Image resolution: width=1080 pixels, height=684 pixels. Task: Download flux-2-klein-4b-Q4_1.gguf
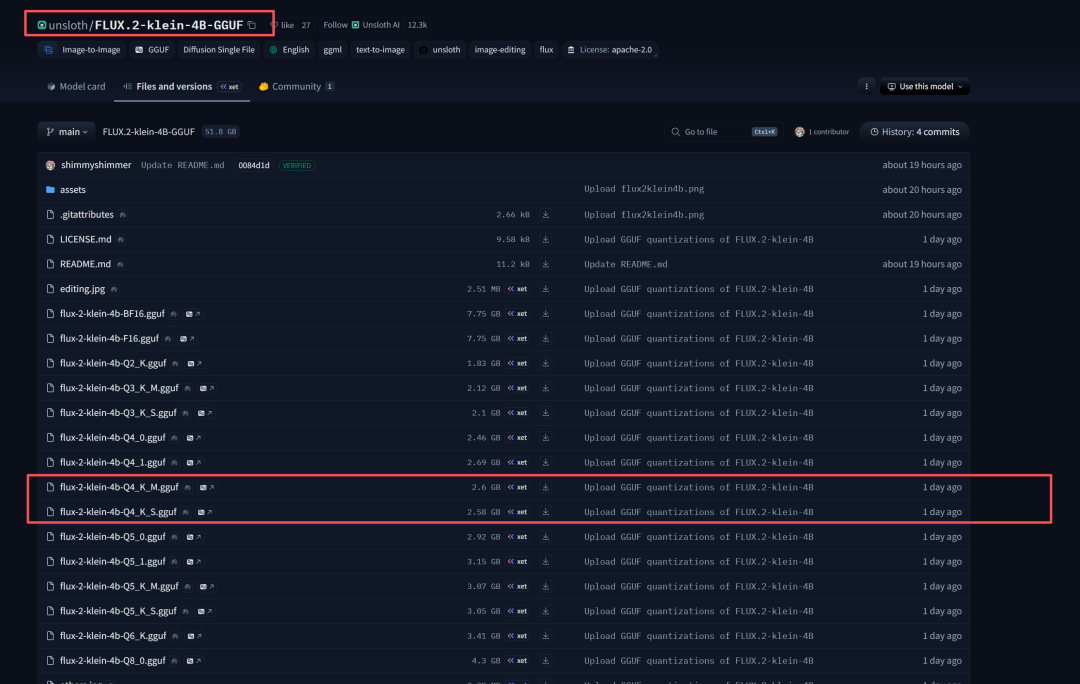[x=546, y=462]
